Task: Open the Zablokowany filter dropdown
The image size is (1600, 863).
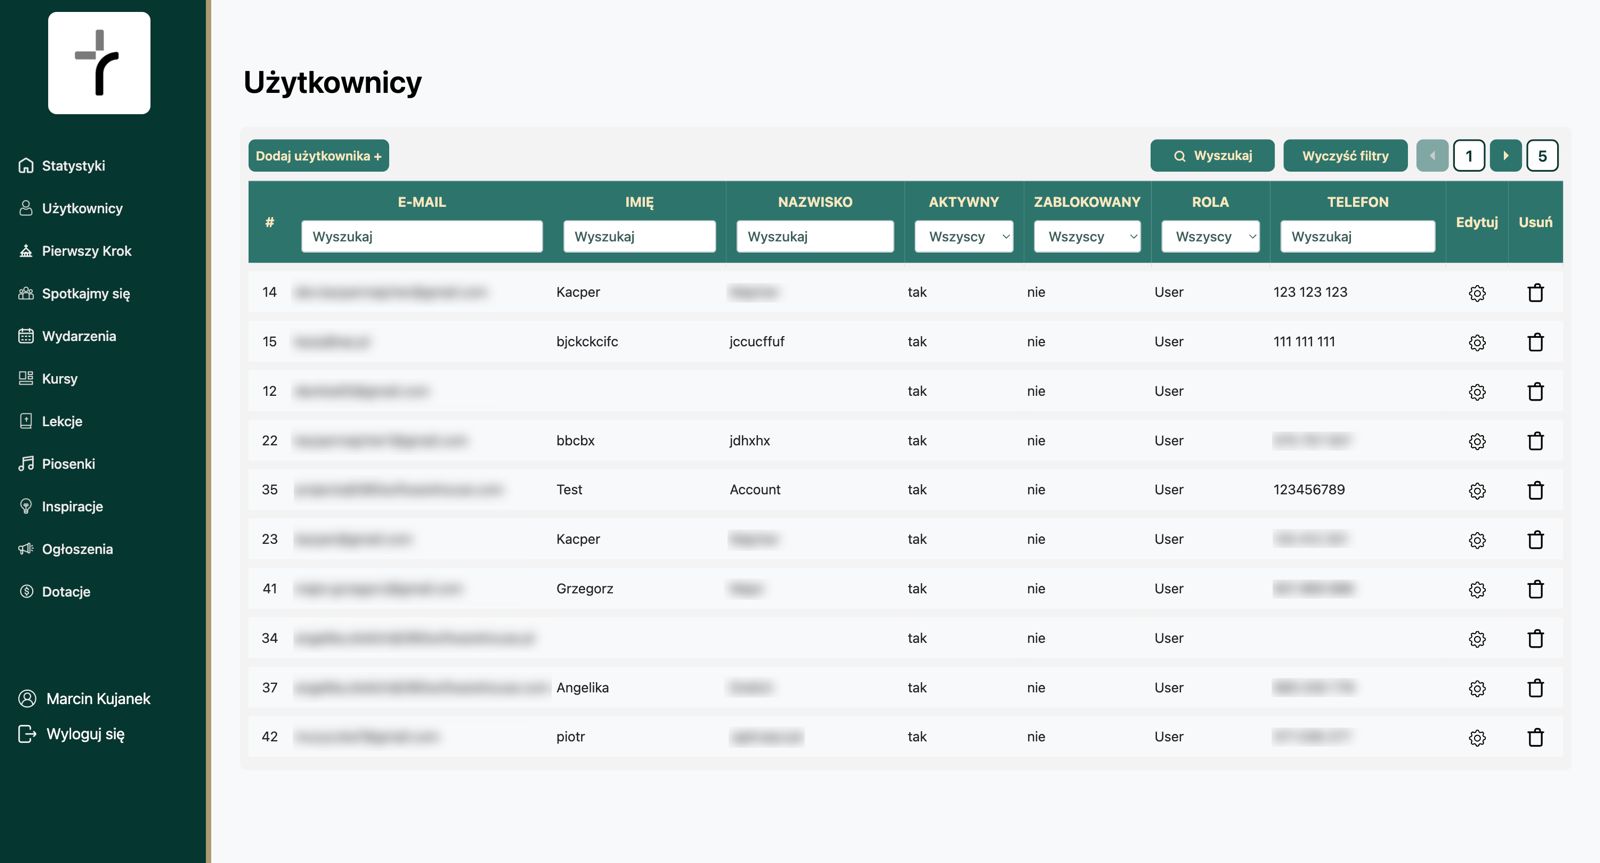Action: coord(1087,237)
